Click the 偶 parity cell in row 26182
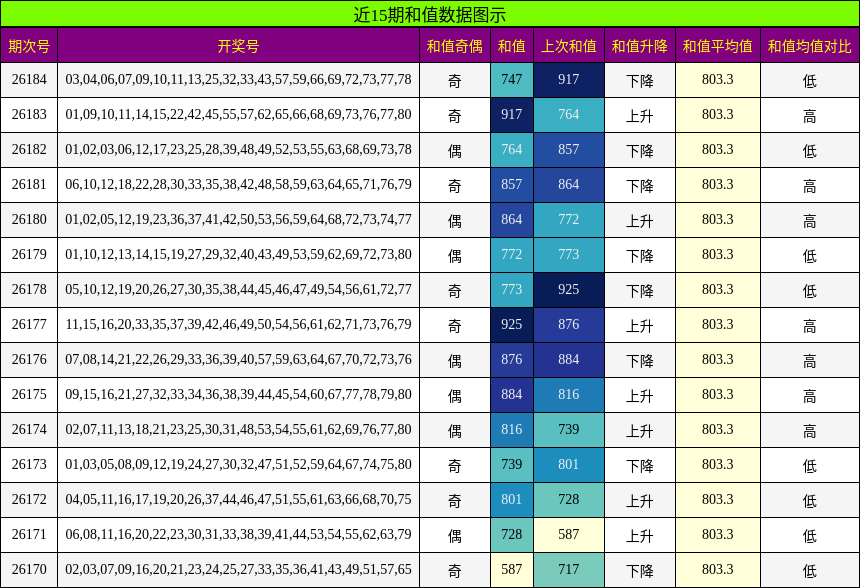The image size is (860, 588). tap(455, 150)
